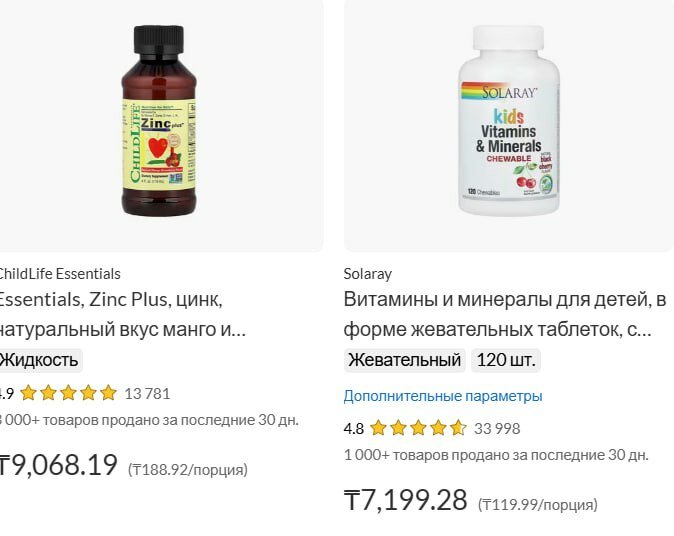Screen dimensions: 674x536
Task: Open the Solaray brand link
Action: 368,274
